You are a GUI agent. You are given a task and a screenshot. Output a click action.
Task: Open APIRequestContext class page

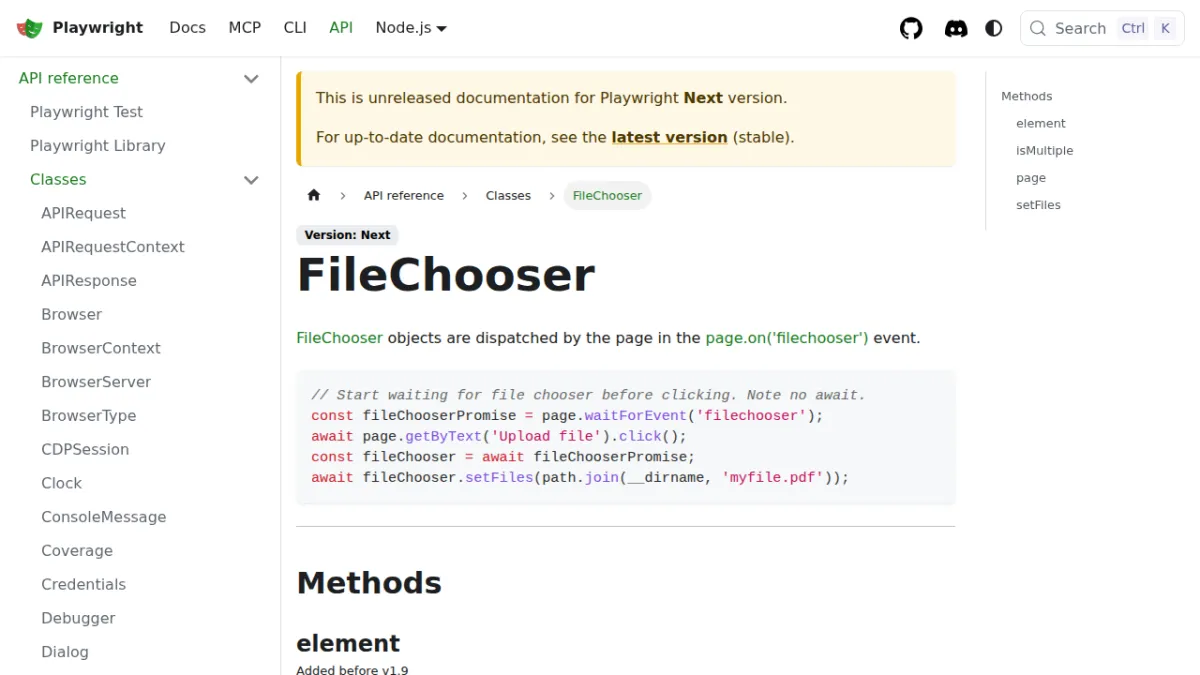[113, 247]
